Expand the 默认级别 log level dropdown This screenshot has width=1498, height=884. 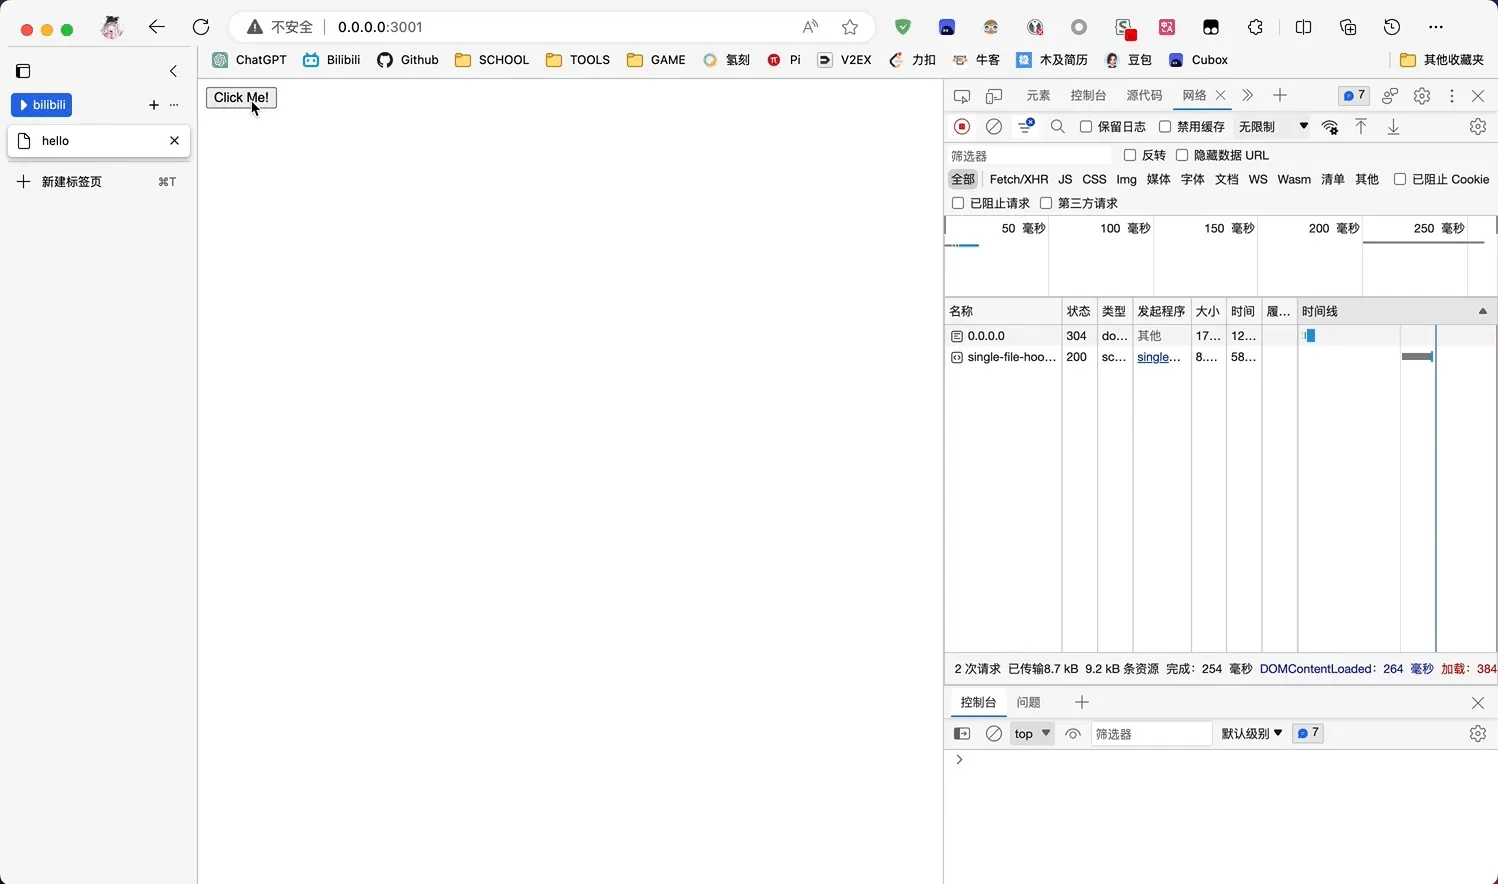click(1251, 734)
